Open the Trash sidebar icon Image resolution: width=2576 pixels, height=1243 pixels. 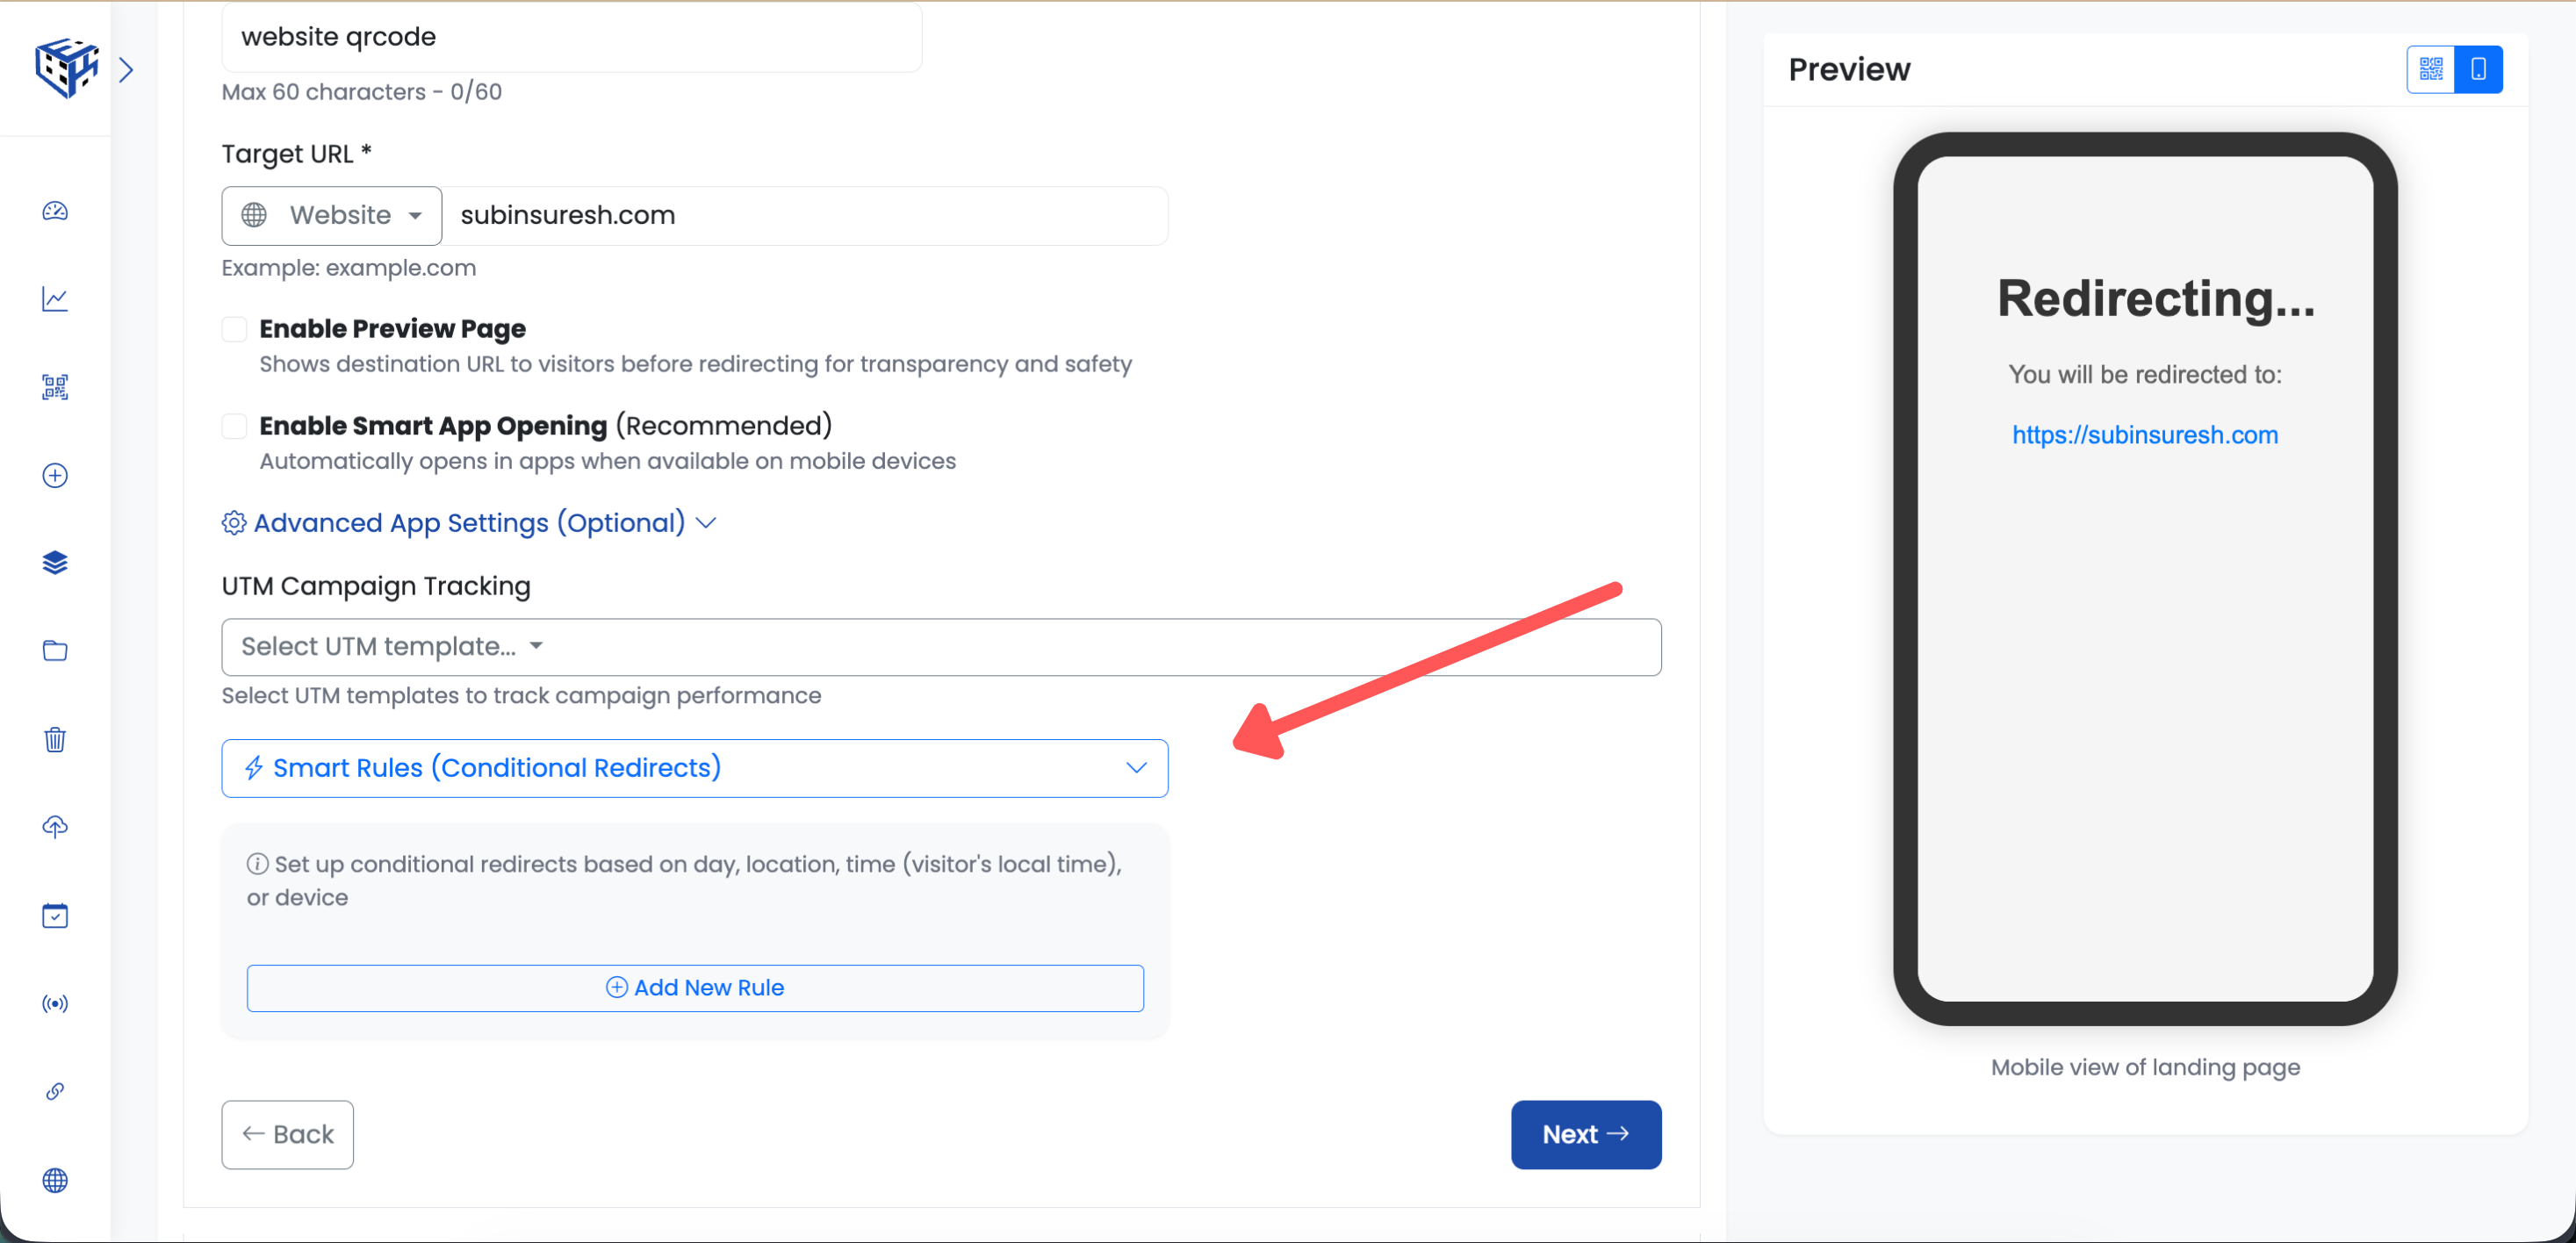(x=55, y=739)
